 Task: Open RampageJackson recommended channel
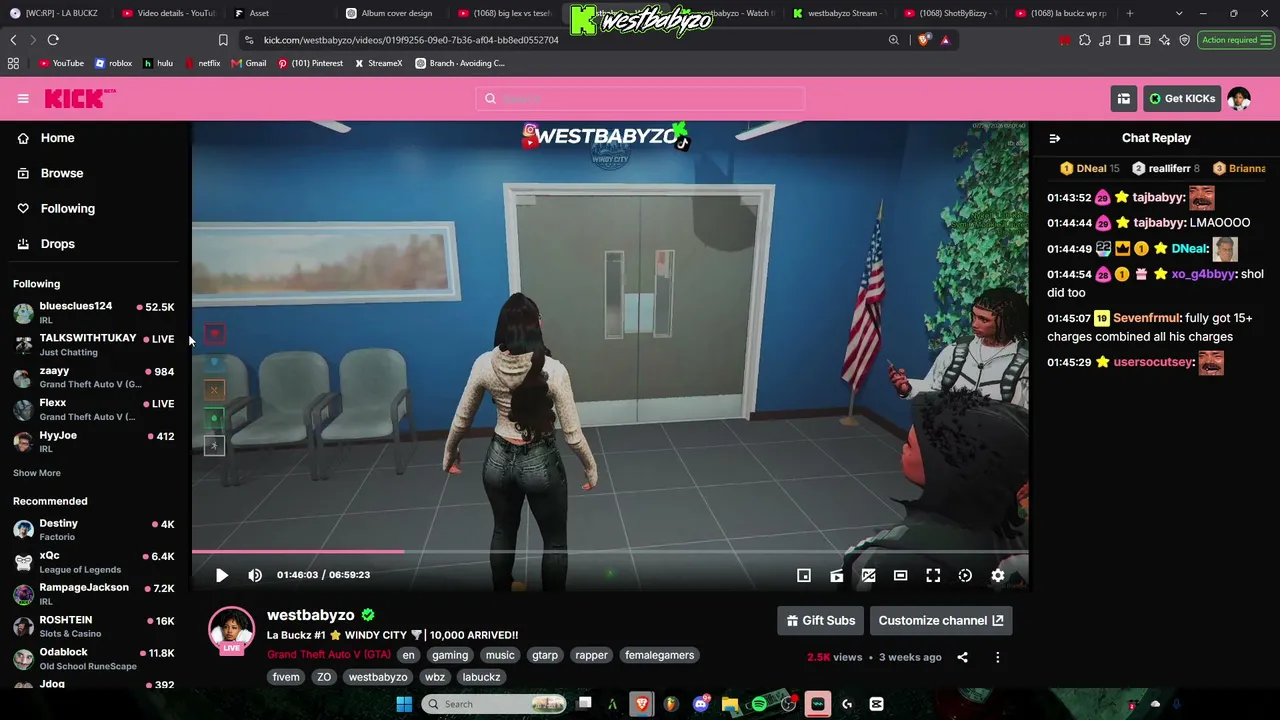pyautogui.click(x=94, y=594)
